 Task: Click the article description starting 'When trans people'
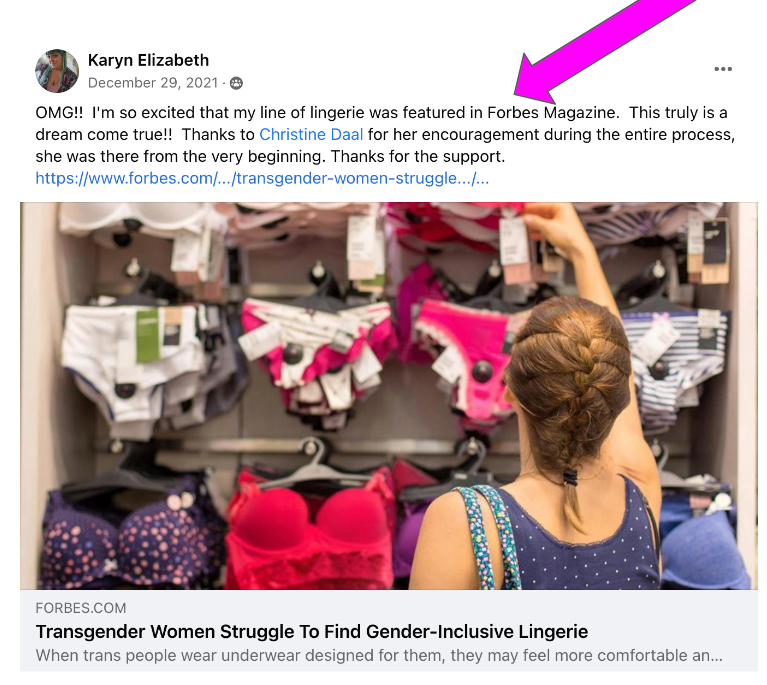pos(379,655)
